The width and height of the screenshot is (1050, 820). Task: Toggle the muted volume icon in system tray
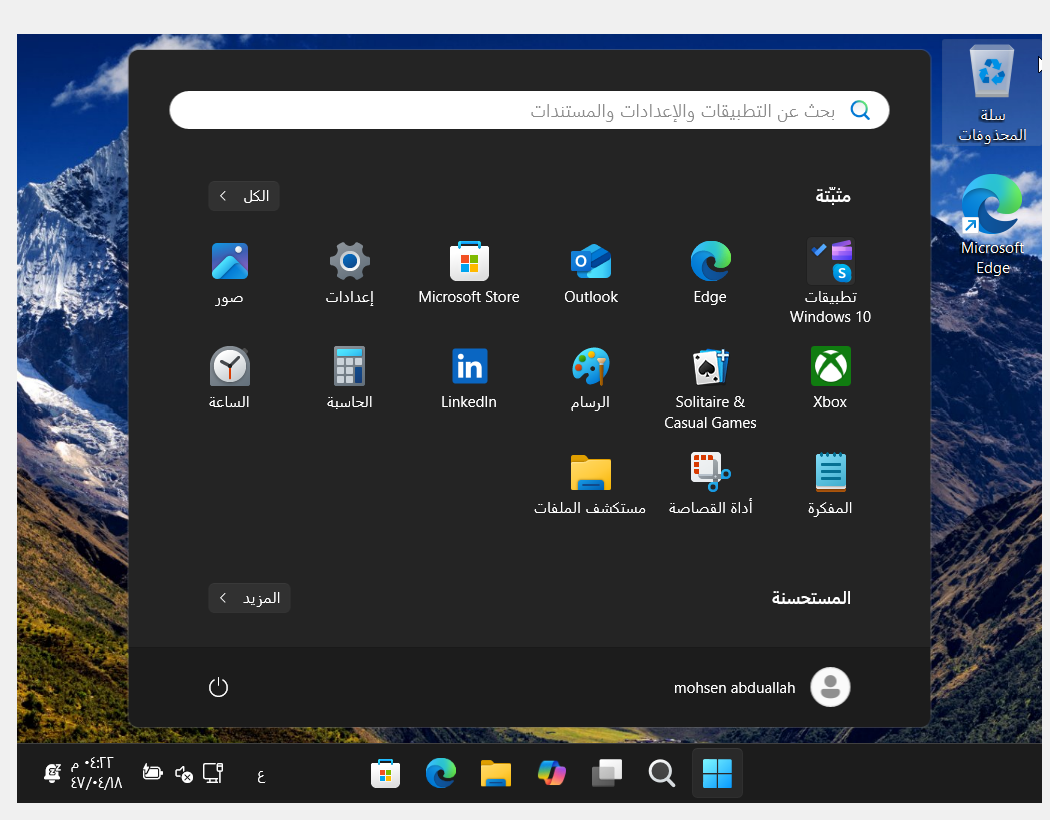(183, 773)
